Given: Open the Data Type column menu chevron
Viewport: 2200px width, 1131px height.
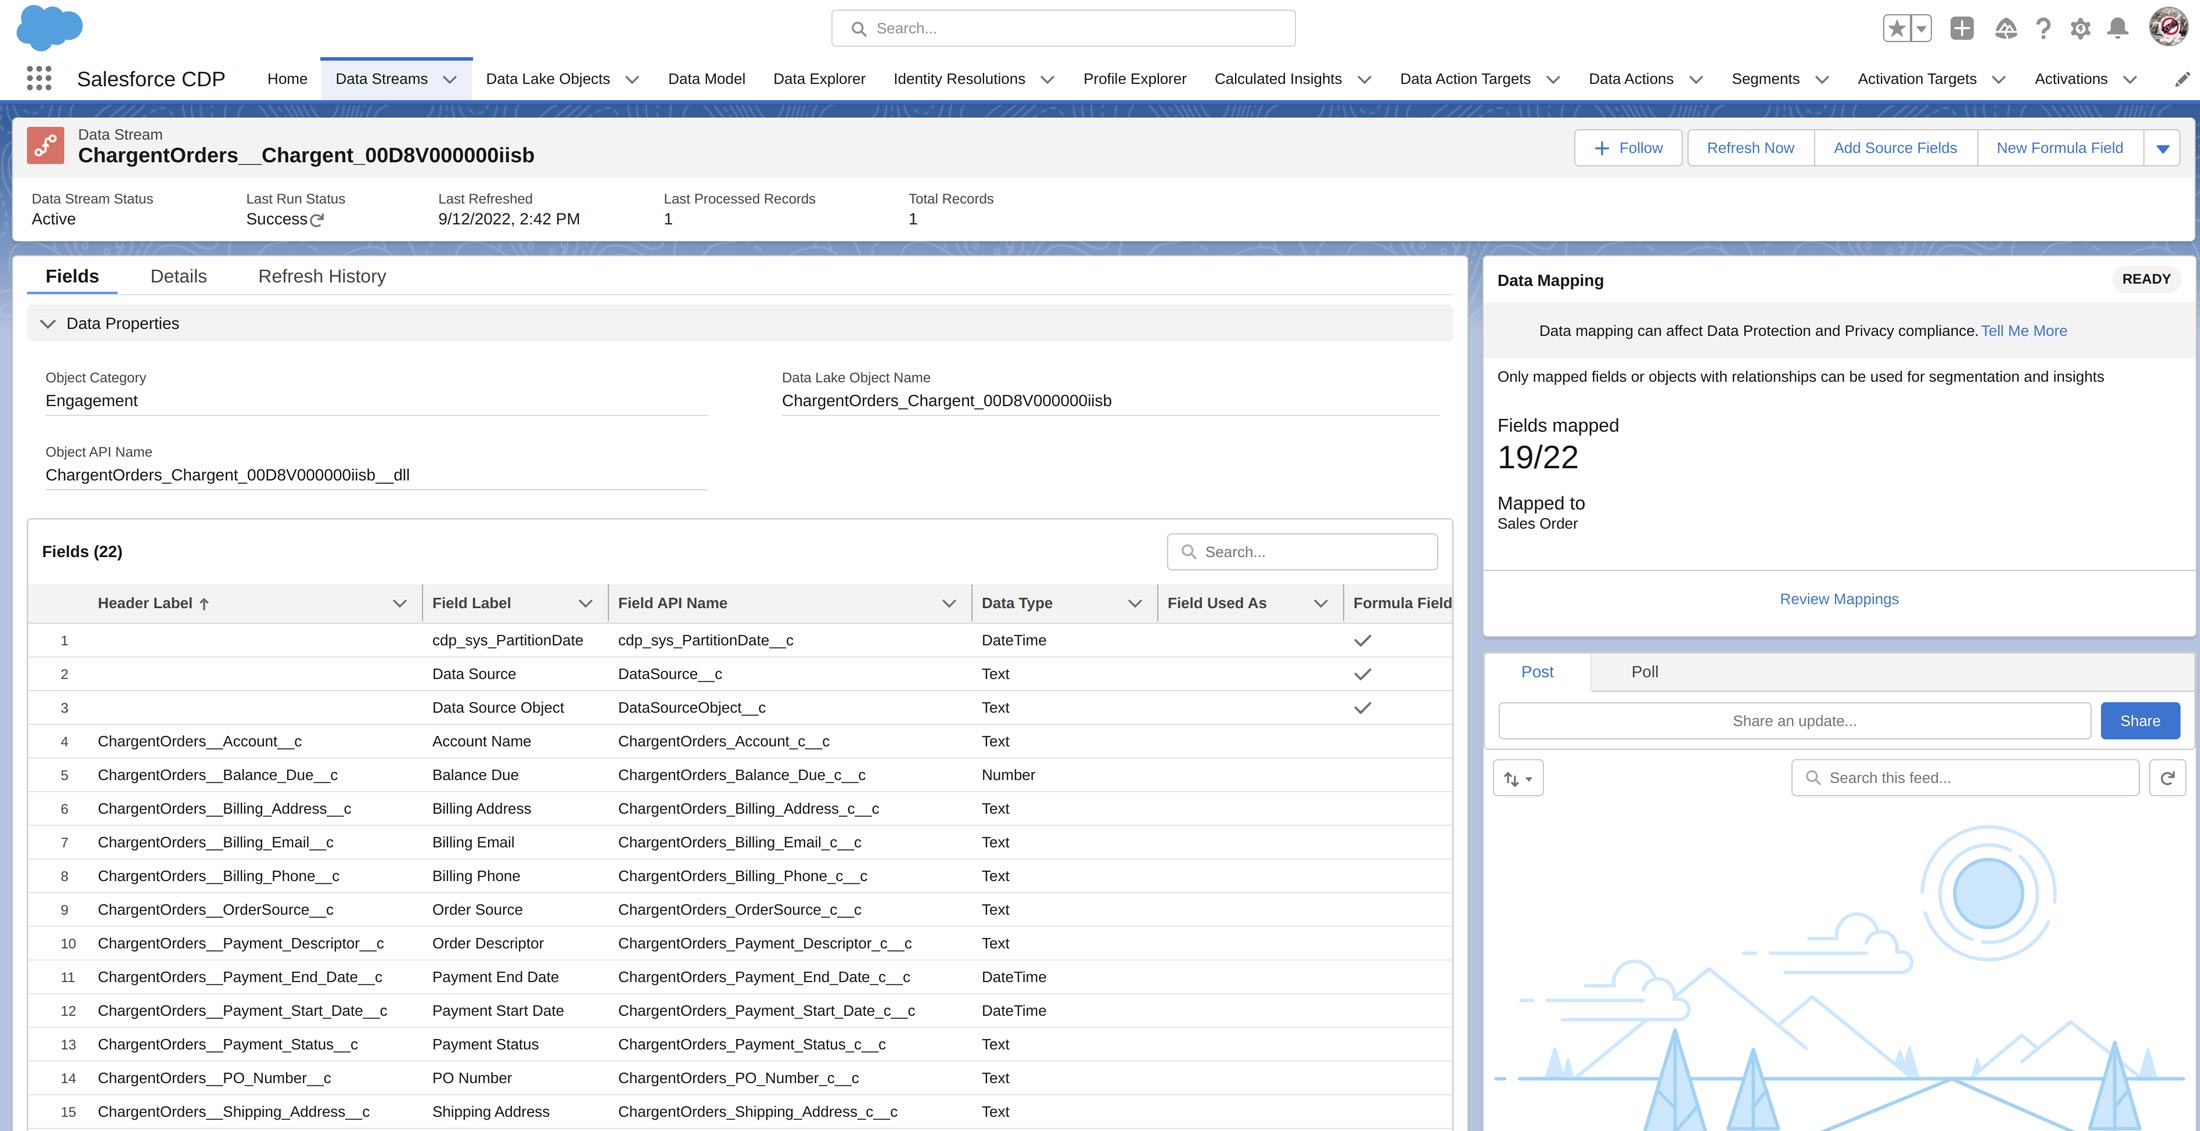Looking at the screenshot, I should tap(1135, 603).
